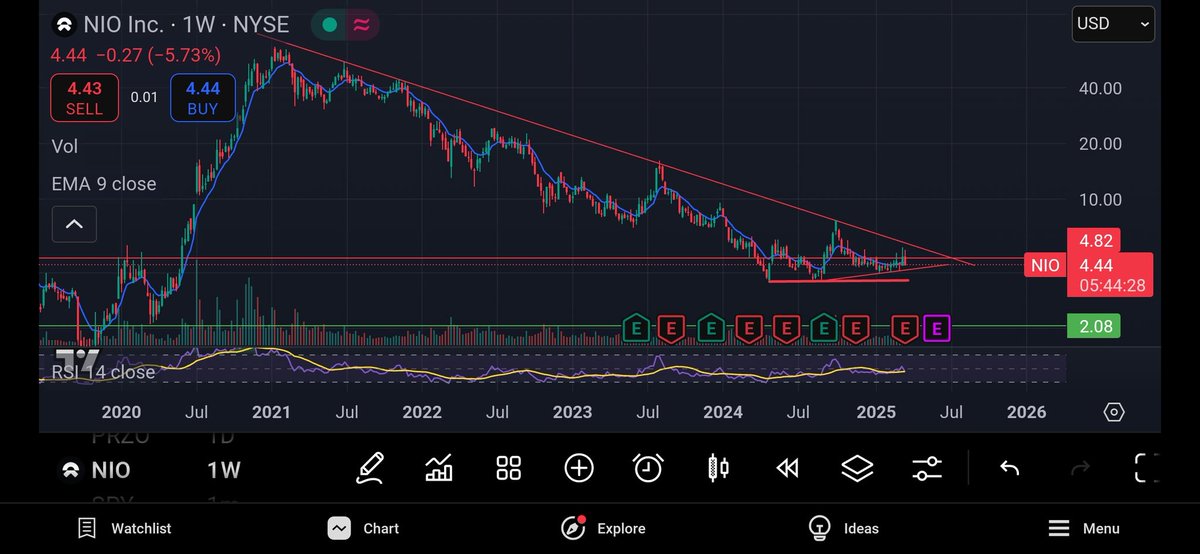The height and width of the screenshot is (554, 1200).
Task: Click the first green earnings E marker
Action: click(634, 327)
